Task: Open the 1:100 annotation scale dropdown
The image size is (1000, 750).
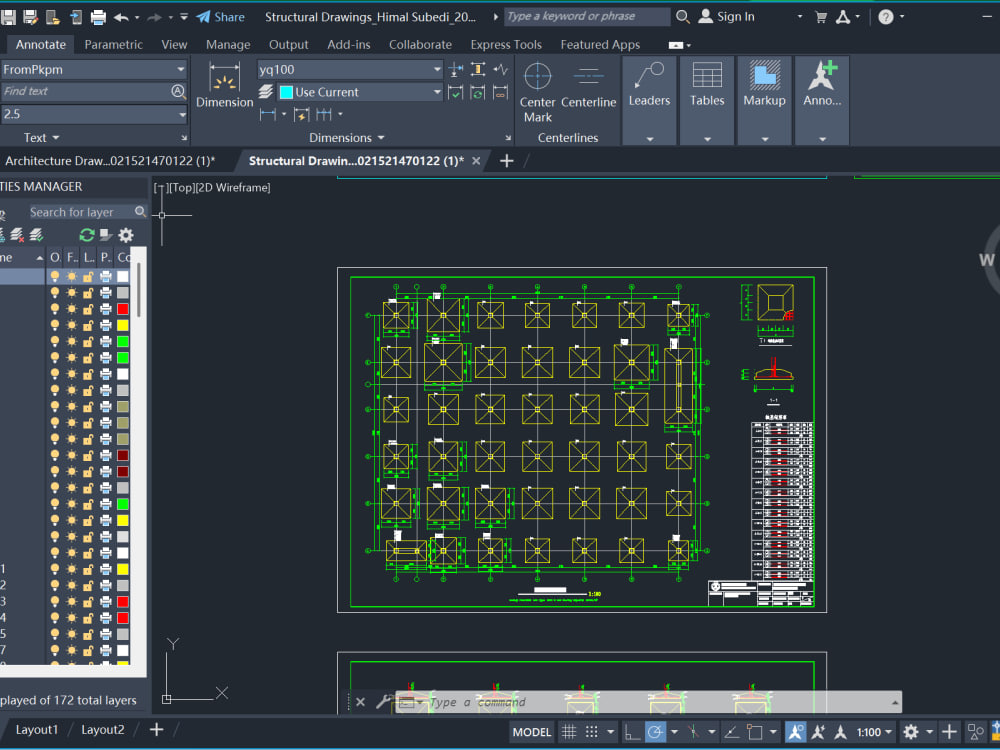Action: [874, 732]
